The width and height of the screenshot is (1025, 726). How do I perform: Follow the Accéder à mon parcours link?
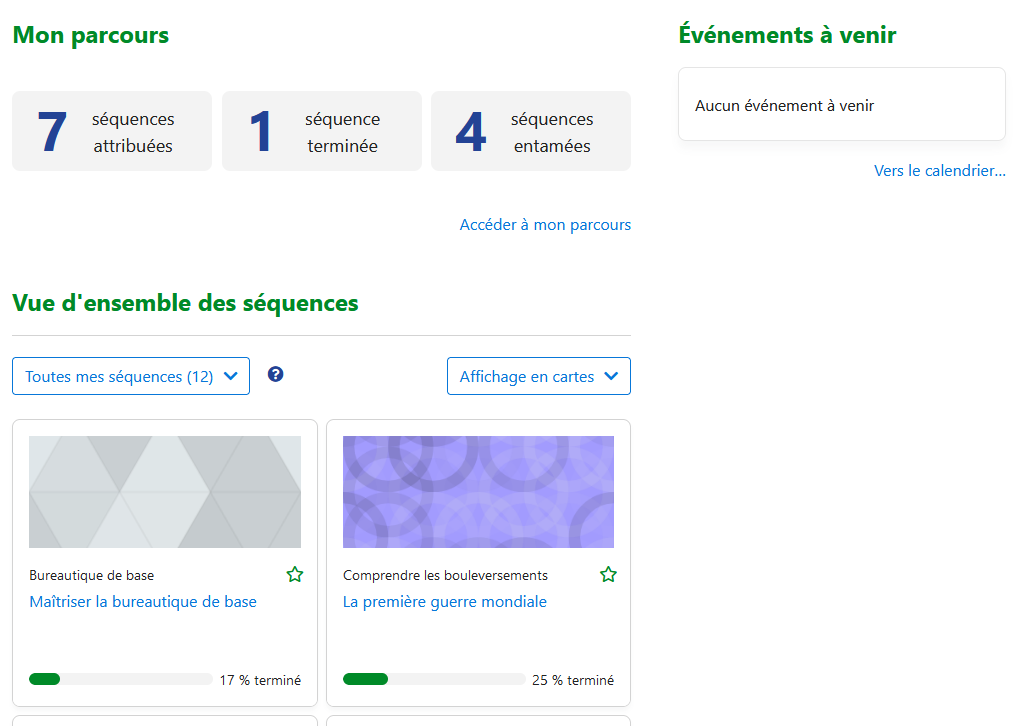point(545,225)
